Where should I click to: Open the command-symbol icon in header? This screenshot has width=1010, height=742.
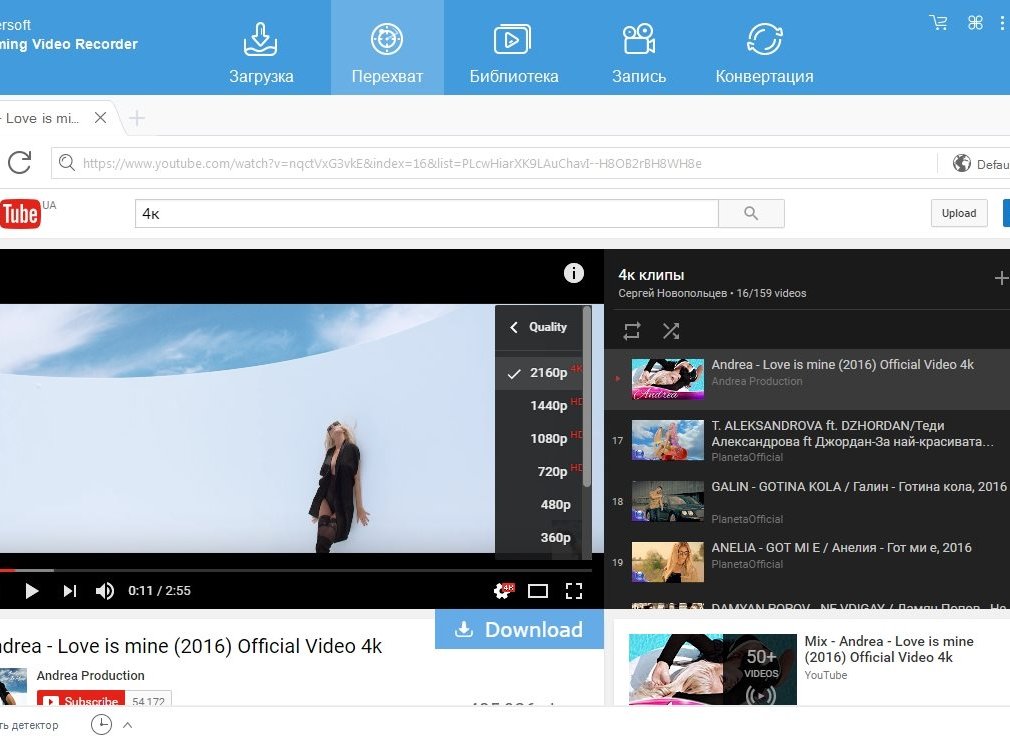pos(975,23)
